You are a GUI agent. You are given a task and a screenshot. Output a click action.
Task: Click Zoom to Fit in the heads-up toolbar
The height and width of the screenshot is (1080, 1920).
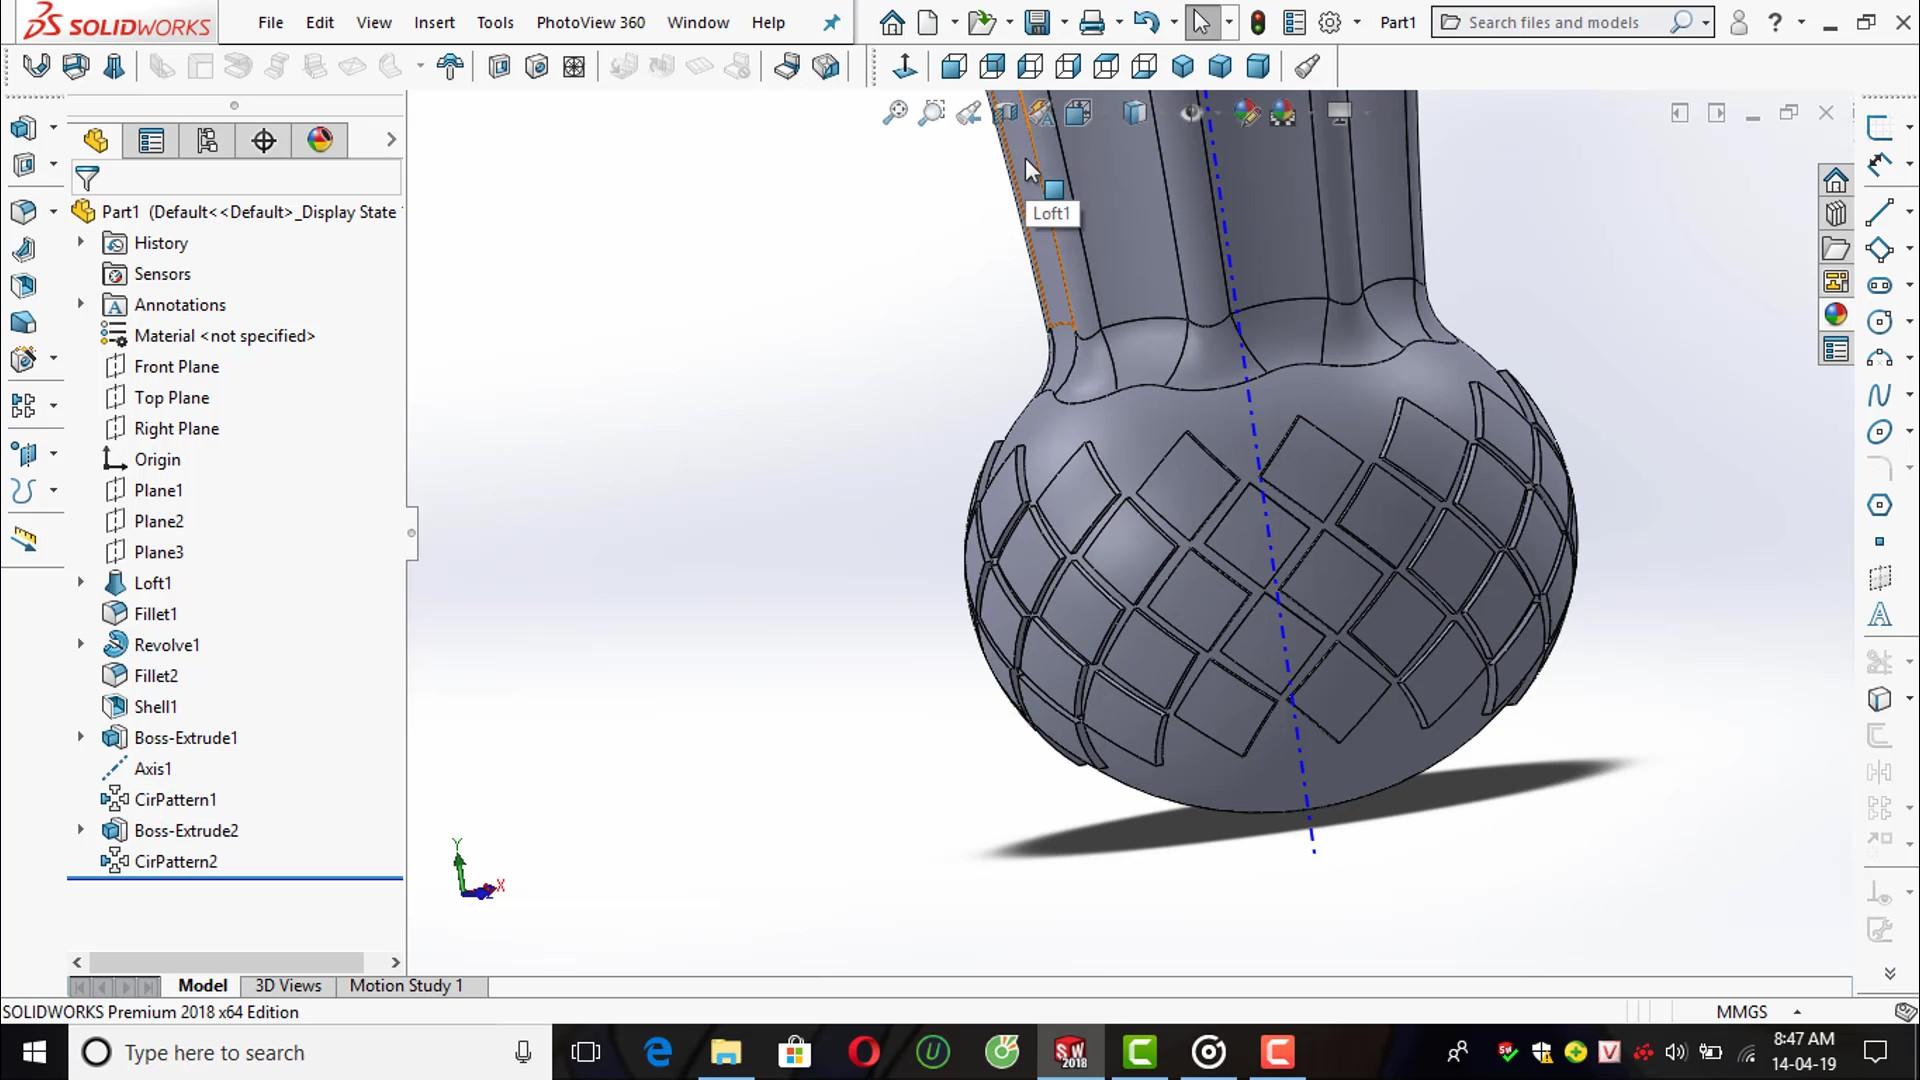coord(894,113)
